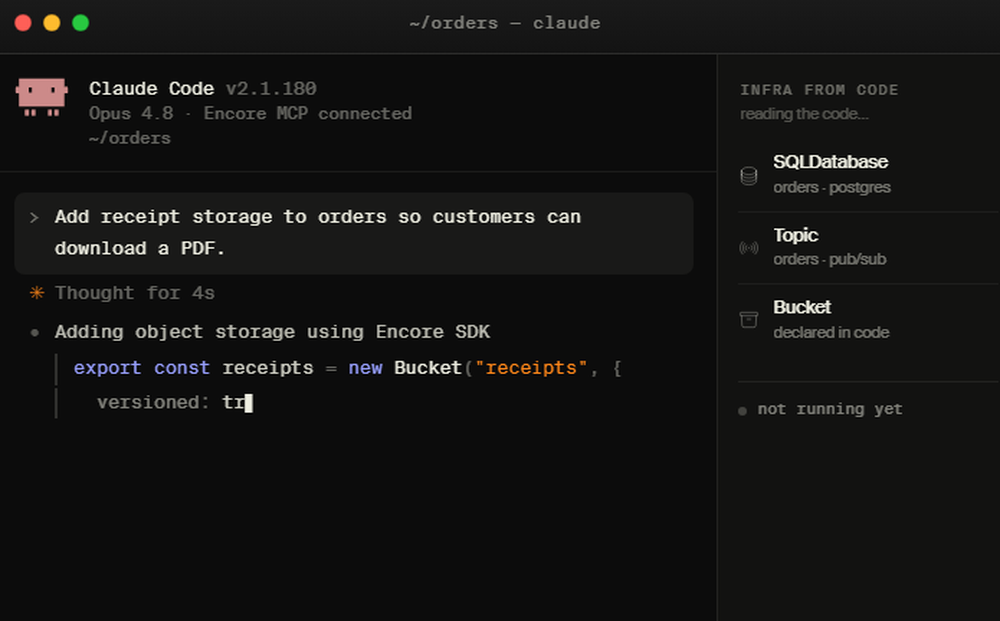Click the '"receipts"' string in the code

coord(531,368)
